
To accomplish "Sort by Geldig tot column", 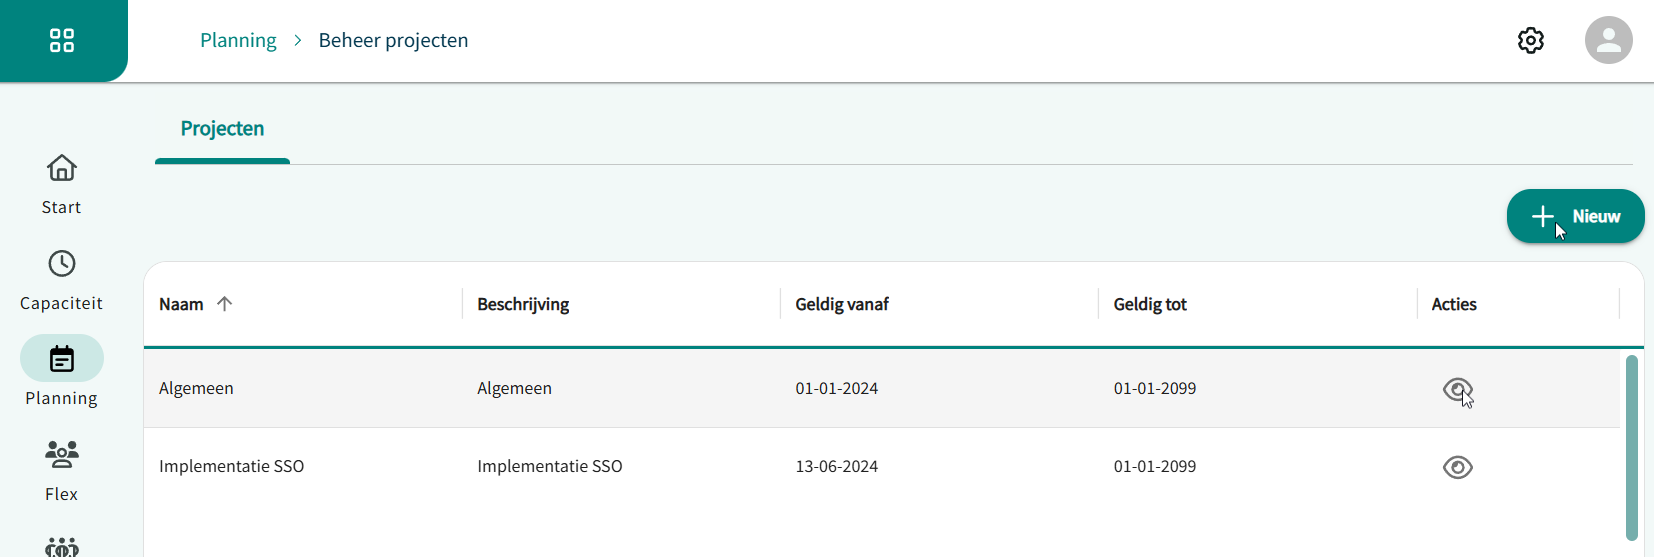I will (1150, 304).
